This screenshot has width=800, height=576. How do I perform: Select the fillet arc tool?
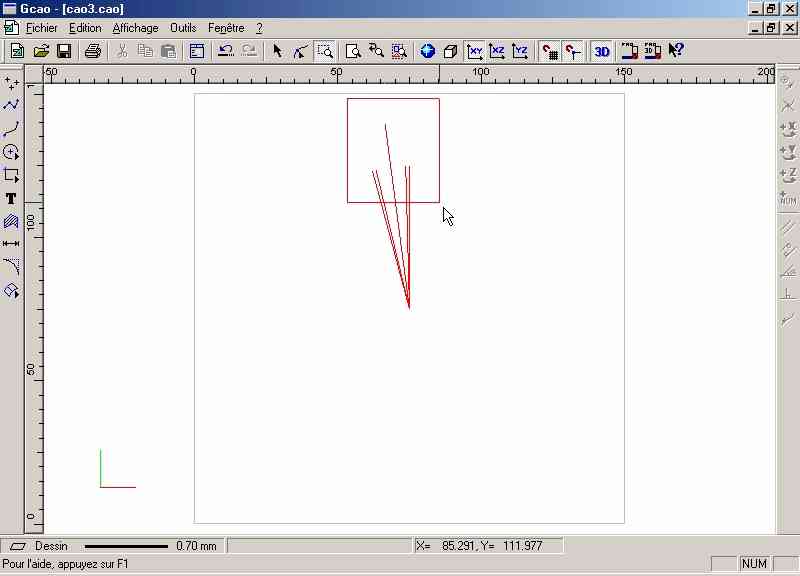(11, 266)
